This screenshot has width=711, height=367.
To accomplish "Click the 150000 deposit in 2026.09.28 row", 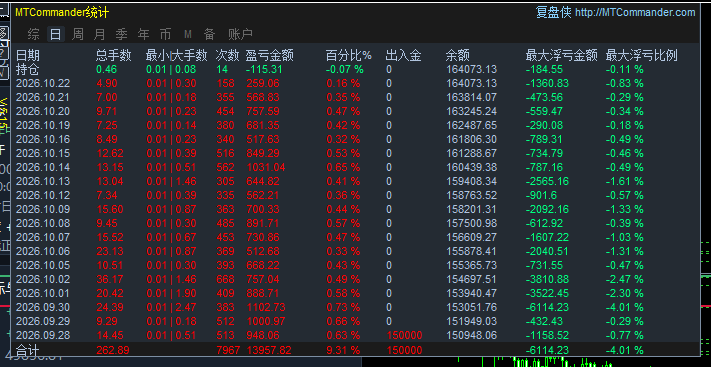I will (x=404, y=336).
